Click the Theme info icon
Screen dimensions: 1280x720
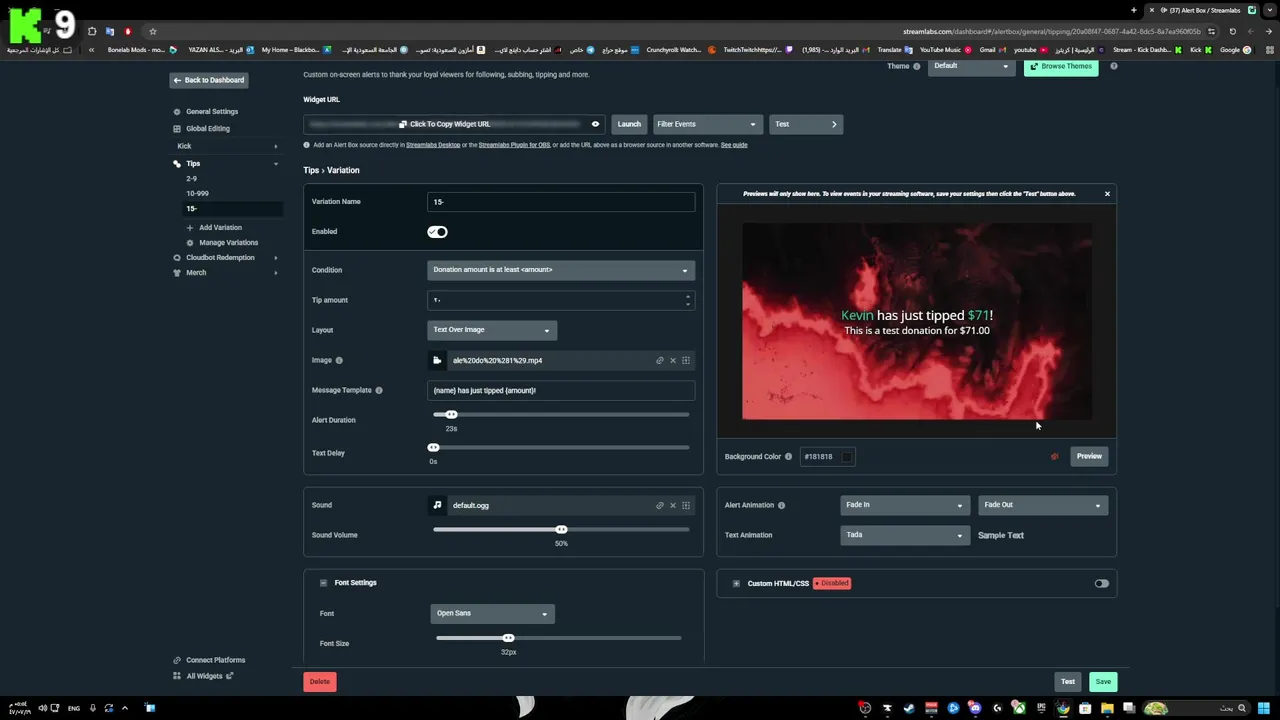tap(917, 67)
